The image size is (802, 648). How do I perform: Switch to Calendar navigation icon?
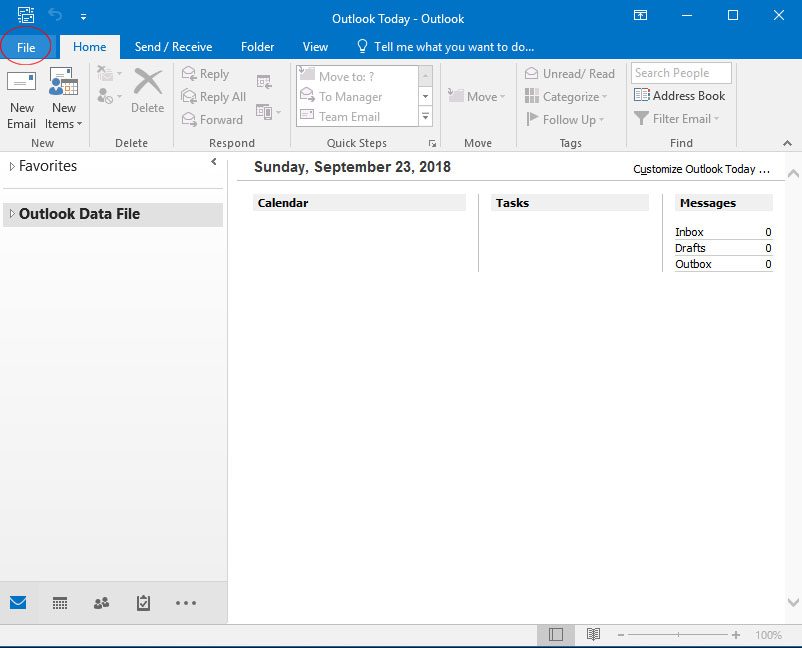tap(60, 604)
